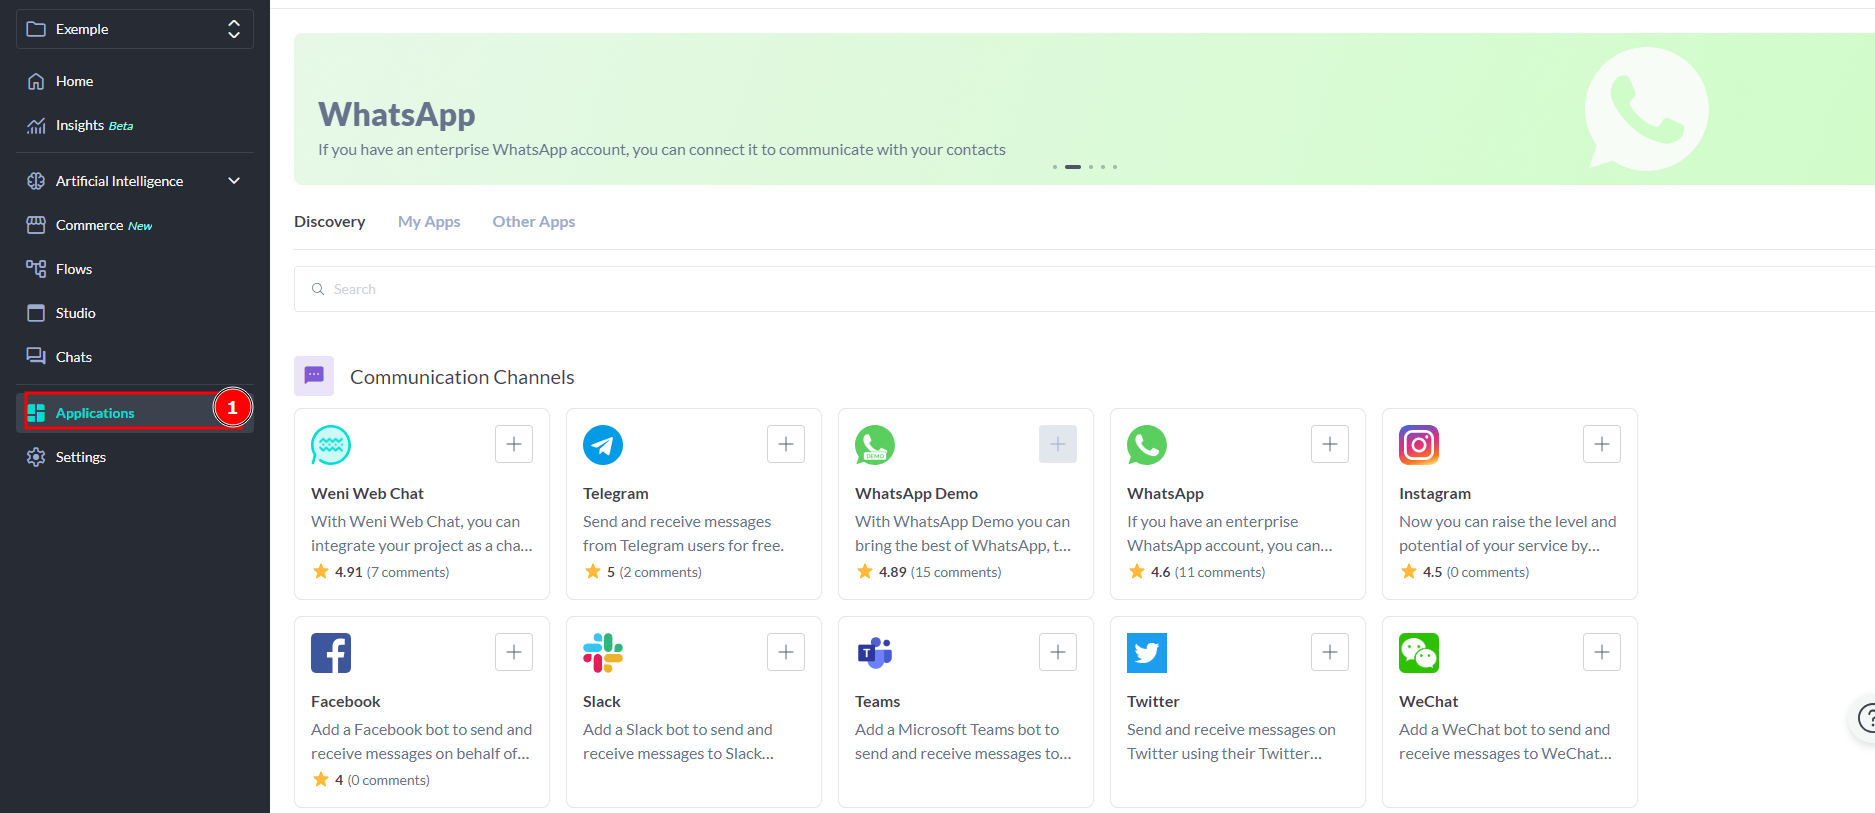
Task: Open the Chats sidebar item
Action: click(x=74, y=357)
